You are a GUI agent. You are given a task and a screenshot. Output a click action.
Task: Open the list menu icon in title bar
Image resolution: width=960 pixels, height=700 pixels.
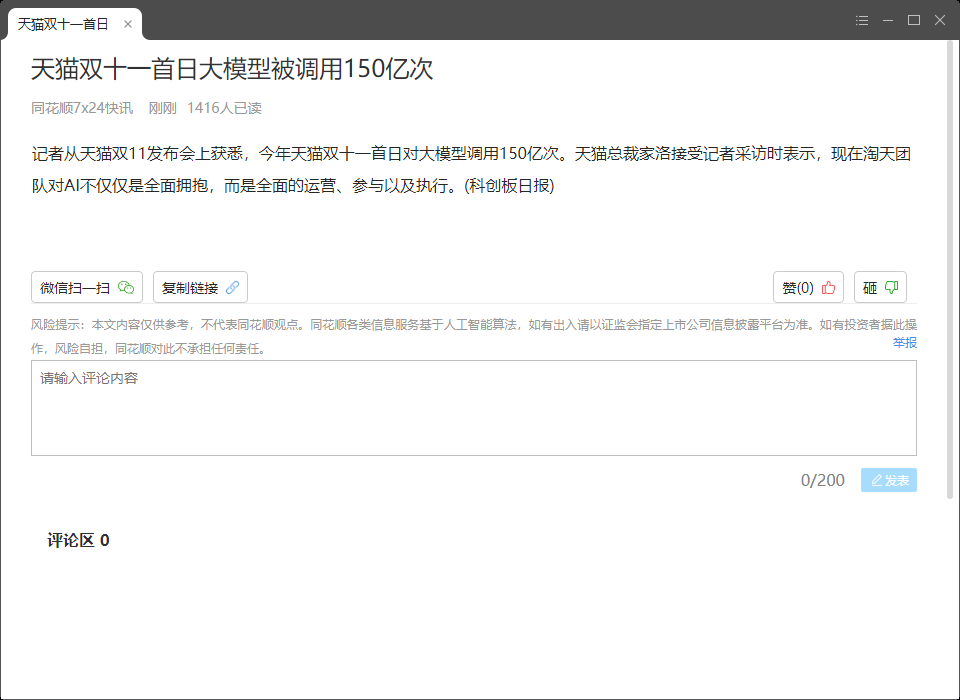(x=863, y=20)
